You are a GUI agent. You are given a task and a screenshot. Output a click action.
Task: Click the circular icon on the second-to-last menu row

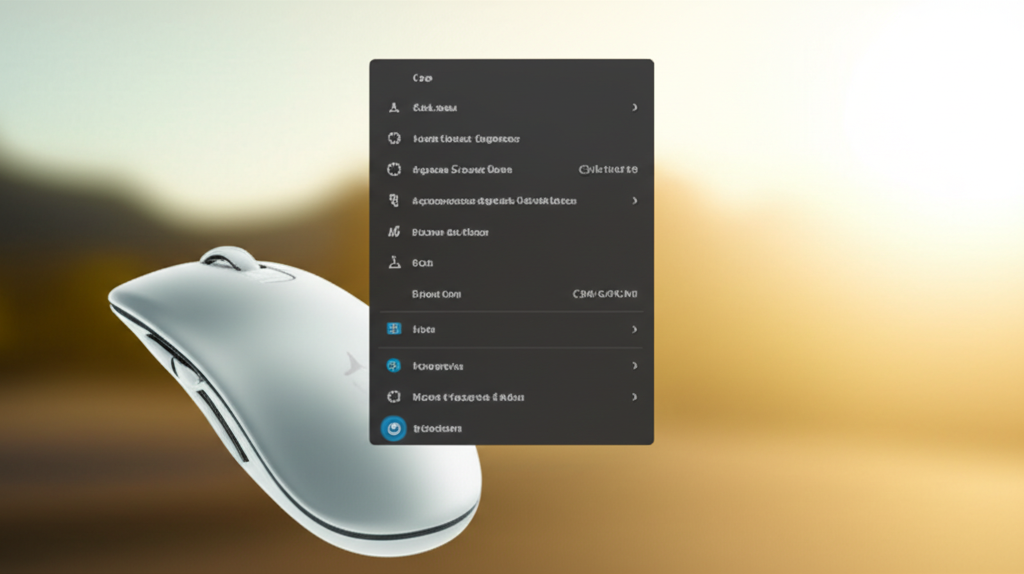pos(393,397)
